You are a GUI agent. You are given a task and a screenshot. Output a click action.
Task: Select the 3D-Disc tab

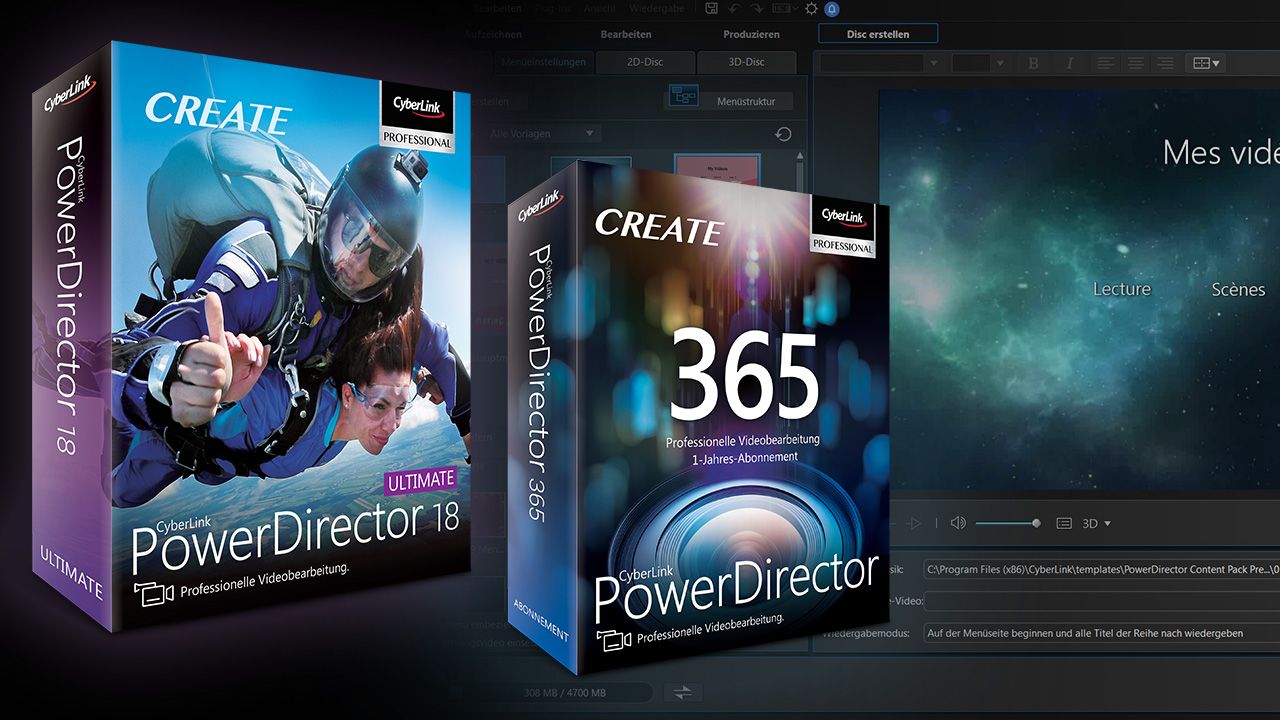point(745,62)
